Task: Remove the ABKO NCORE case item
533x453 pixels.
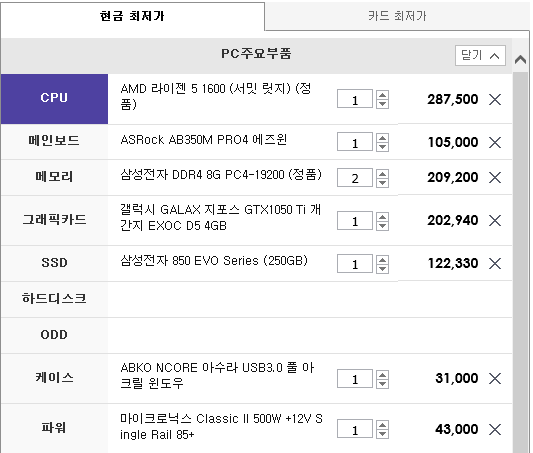Action: click(x=495, y=378)
